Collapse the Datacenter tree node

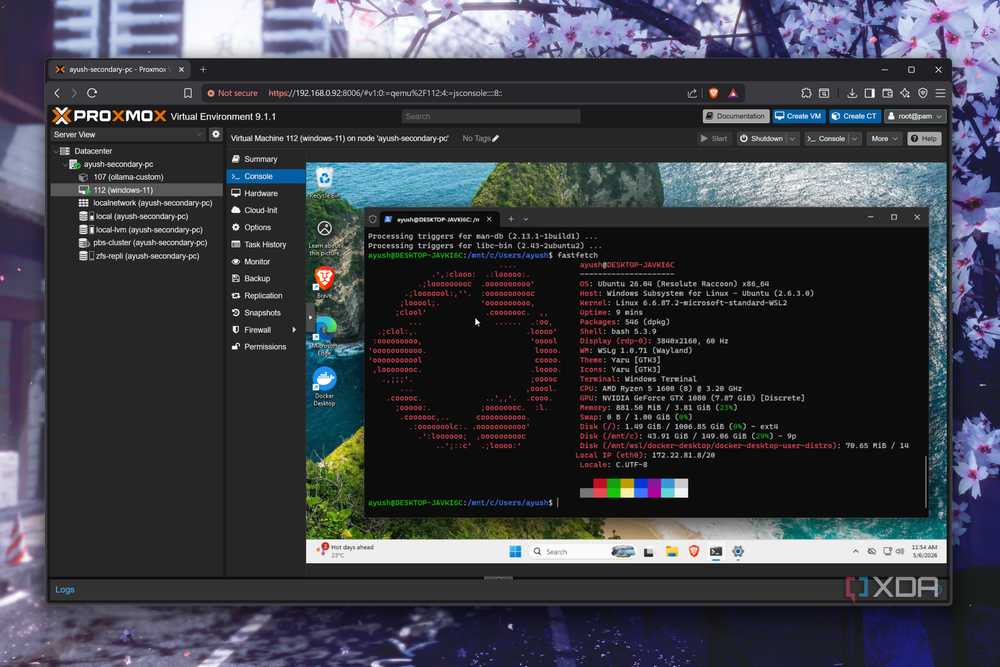point(55,151)
